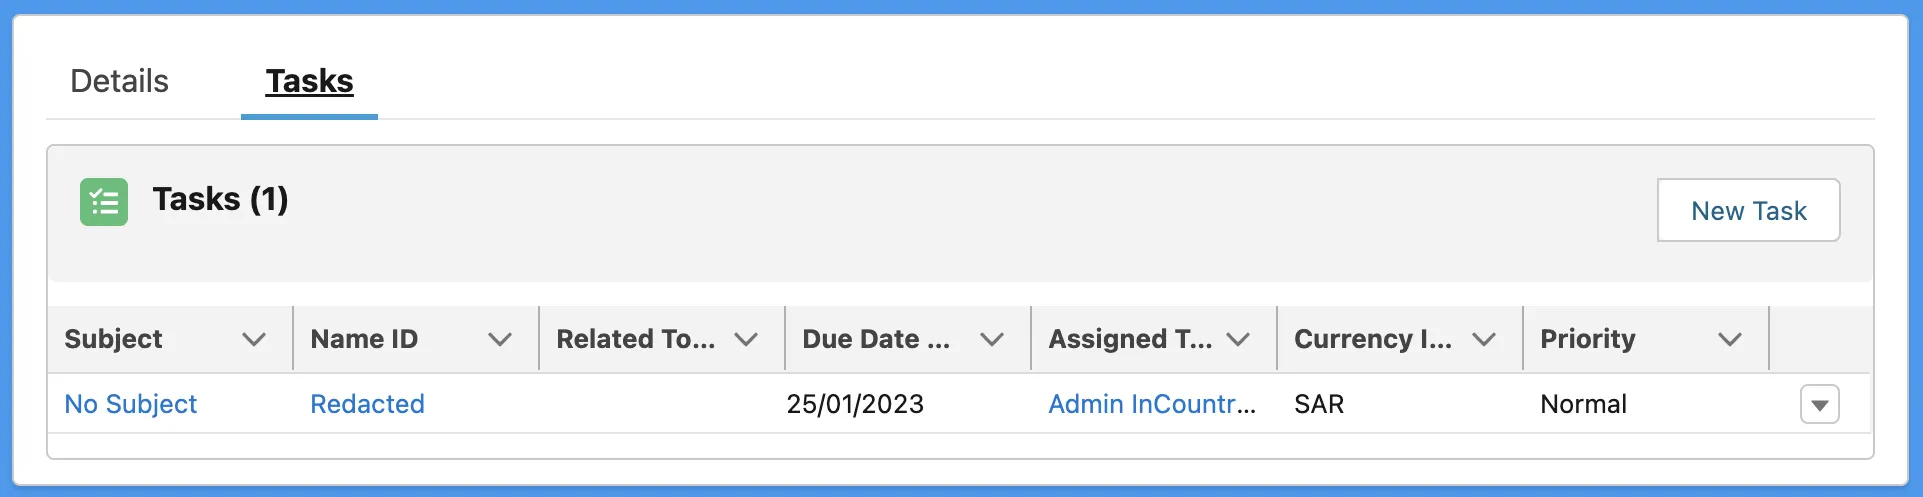Screen dimensions: 1923x497
Task: Click the 25/01/2023 due date cell
Action: tap(855, 404)
